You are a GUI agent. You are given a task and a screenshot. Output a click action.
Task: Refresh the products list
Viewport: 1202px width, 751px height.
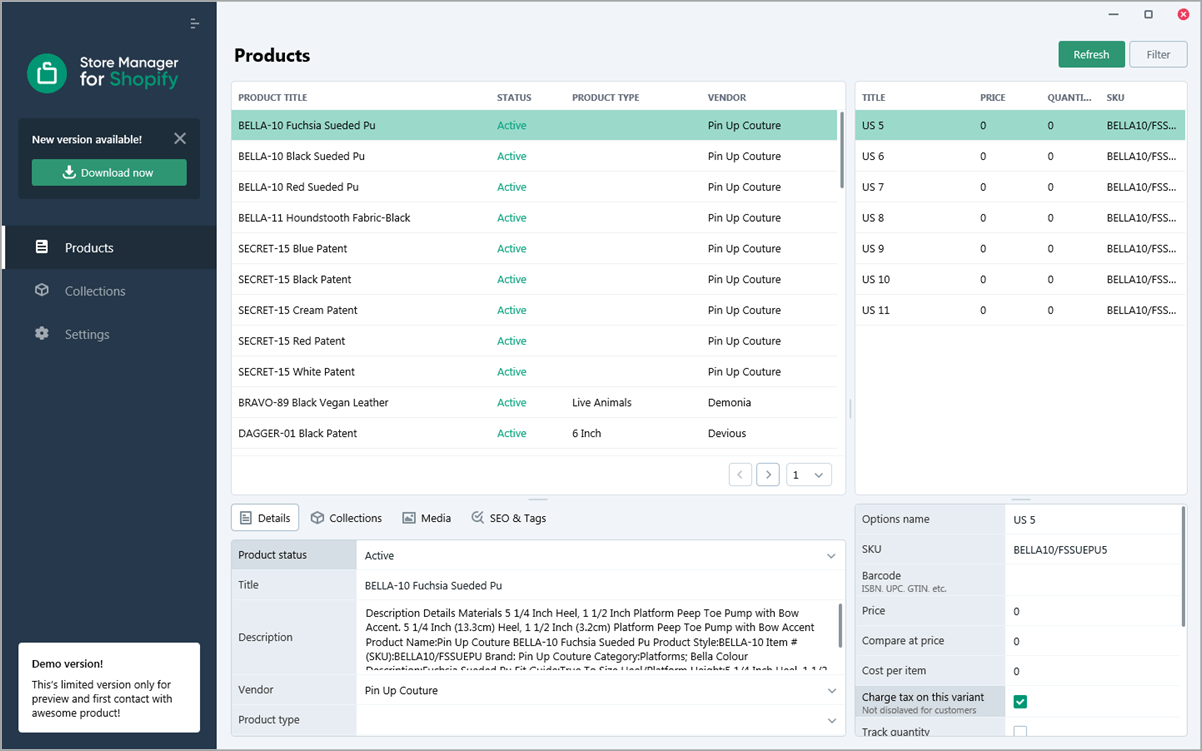tap(1091, 54)
